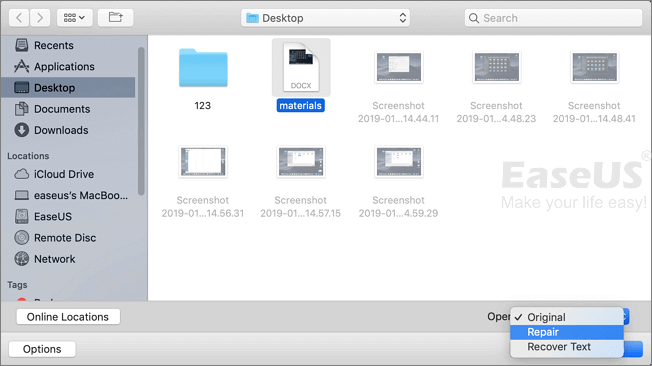
Task: Open the Desktop location popup
Action: coord(325,18)
